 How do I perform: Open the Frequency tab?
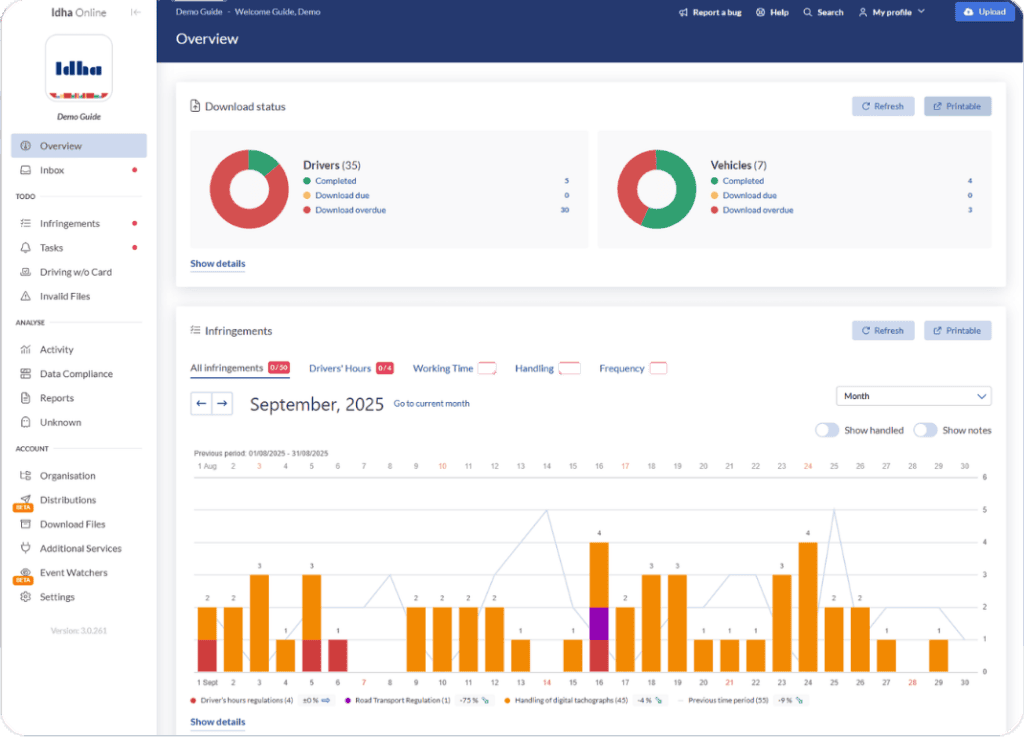tap(633, 368)
